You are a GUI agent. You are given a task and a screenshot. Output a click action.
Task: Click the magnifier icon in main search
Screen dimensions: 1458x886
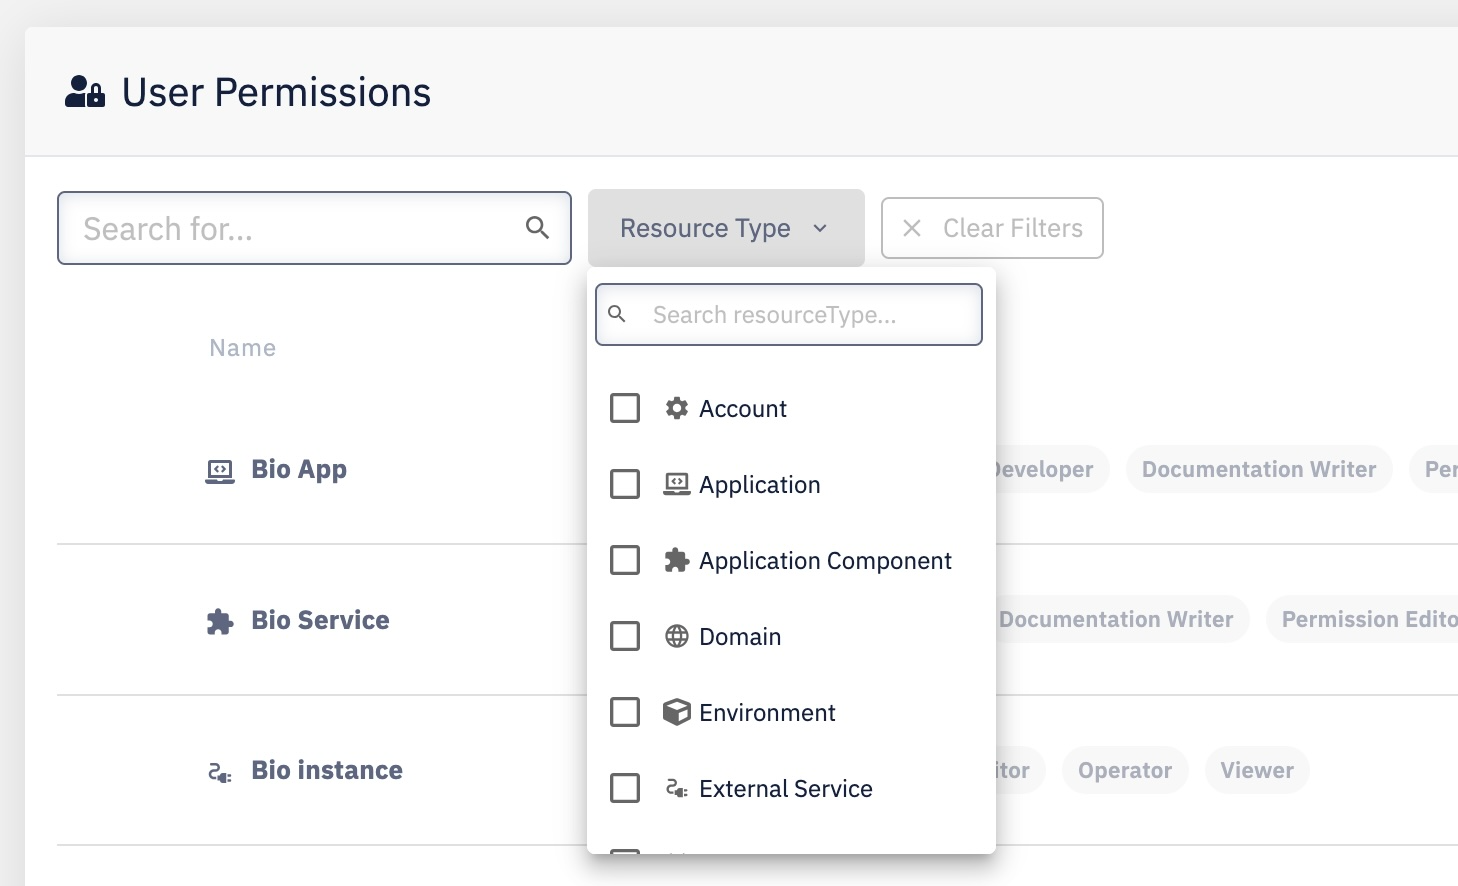pyautogui.click(x=537, y=228)
